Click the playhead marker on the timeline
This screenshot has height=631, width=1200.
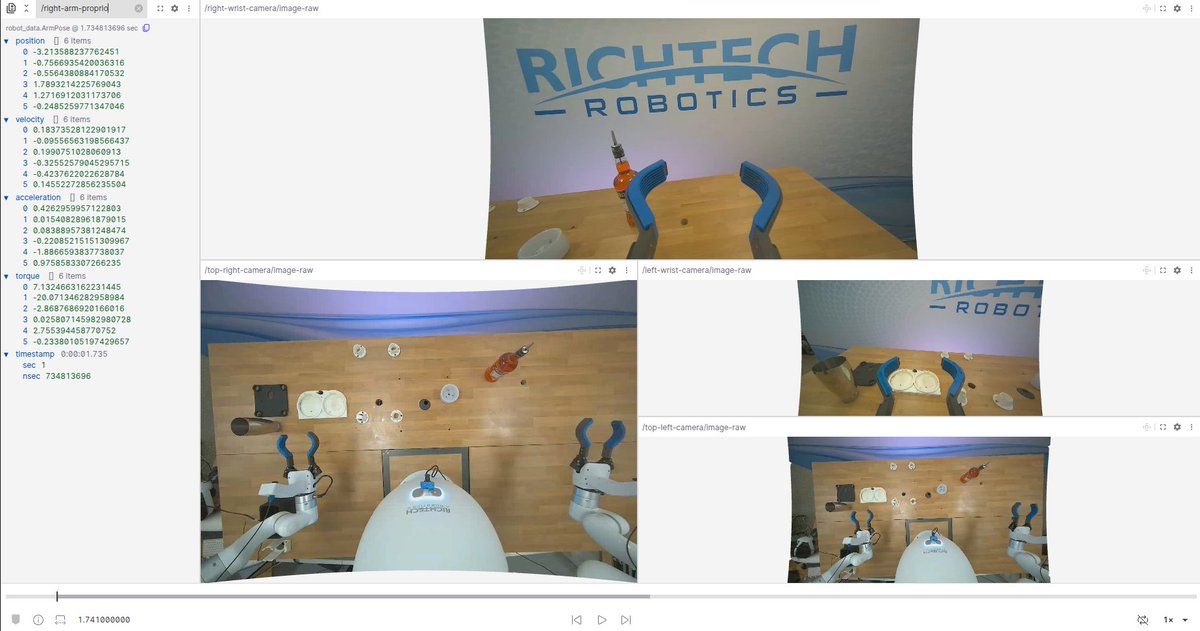[x=57, y=596]
